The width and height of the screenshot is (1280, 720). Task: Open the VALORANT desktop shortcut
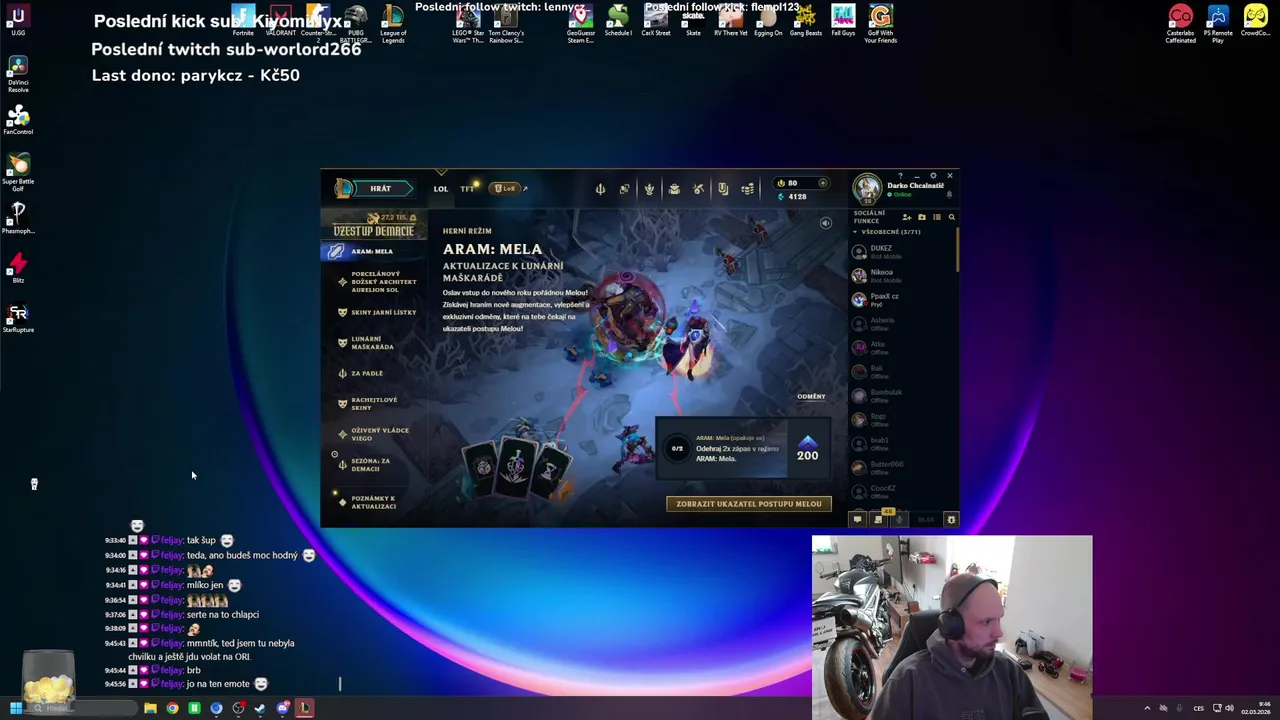point(281,21)
